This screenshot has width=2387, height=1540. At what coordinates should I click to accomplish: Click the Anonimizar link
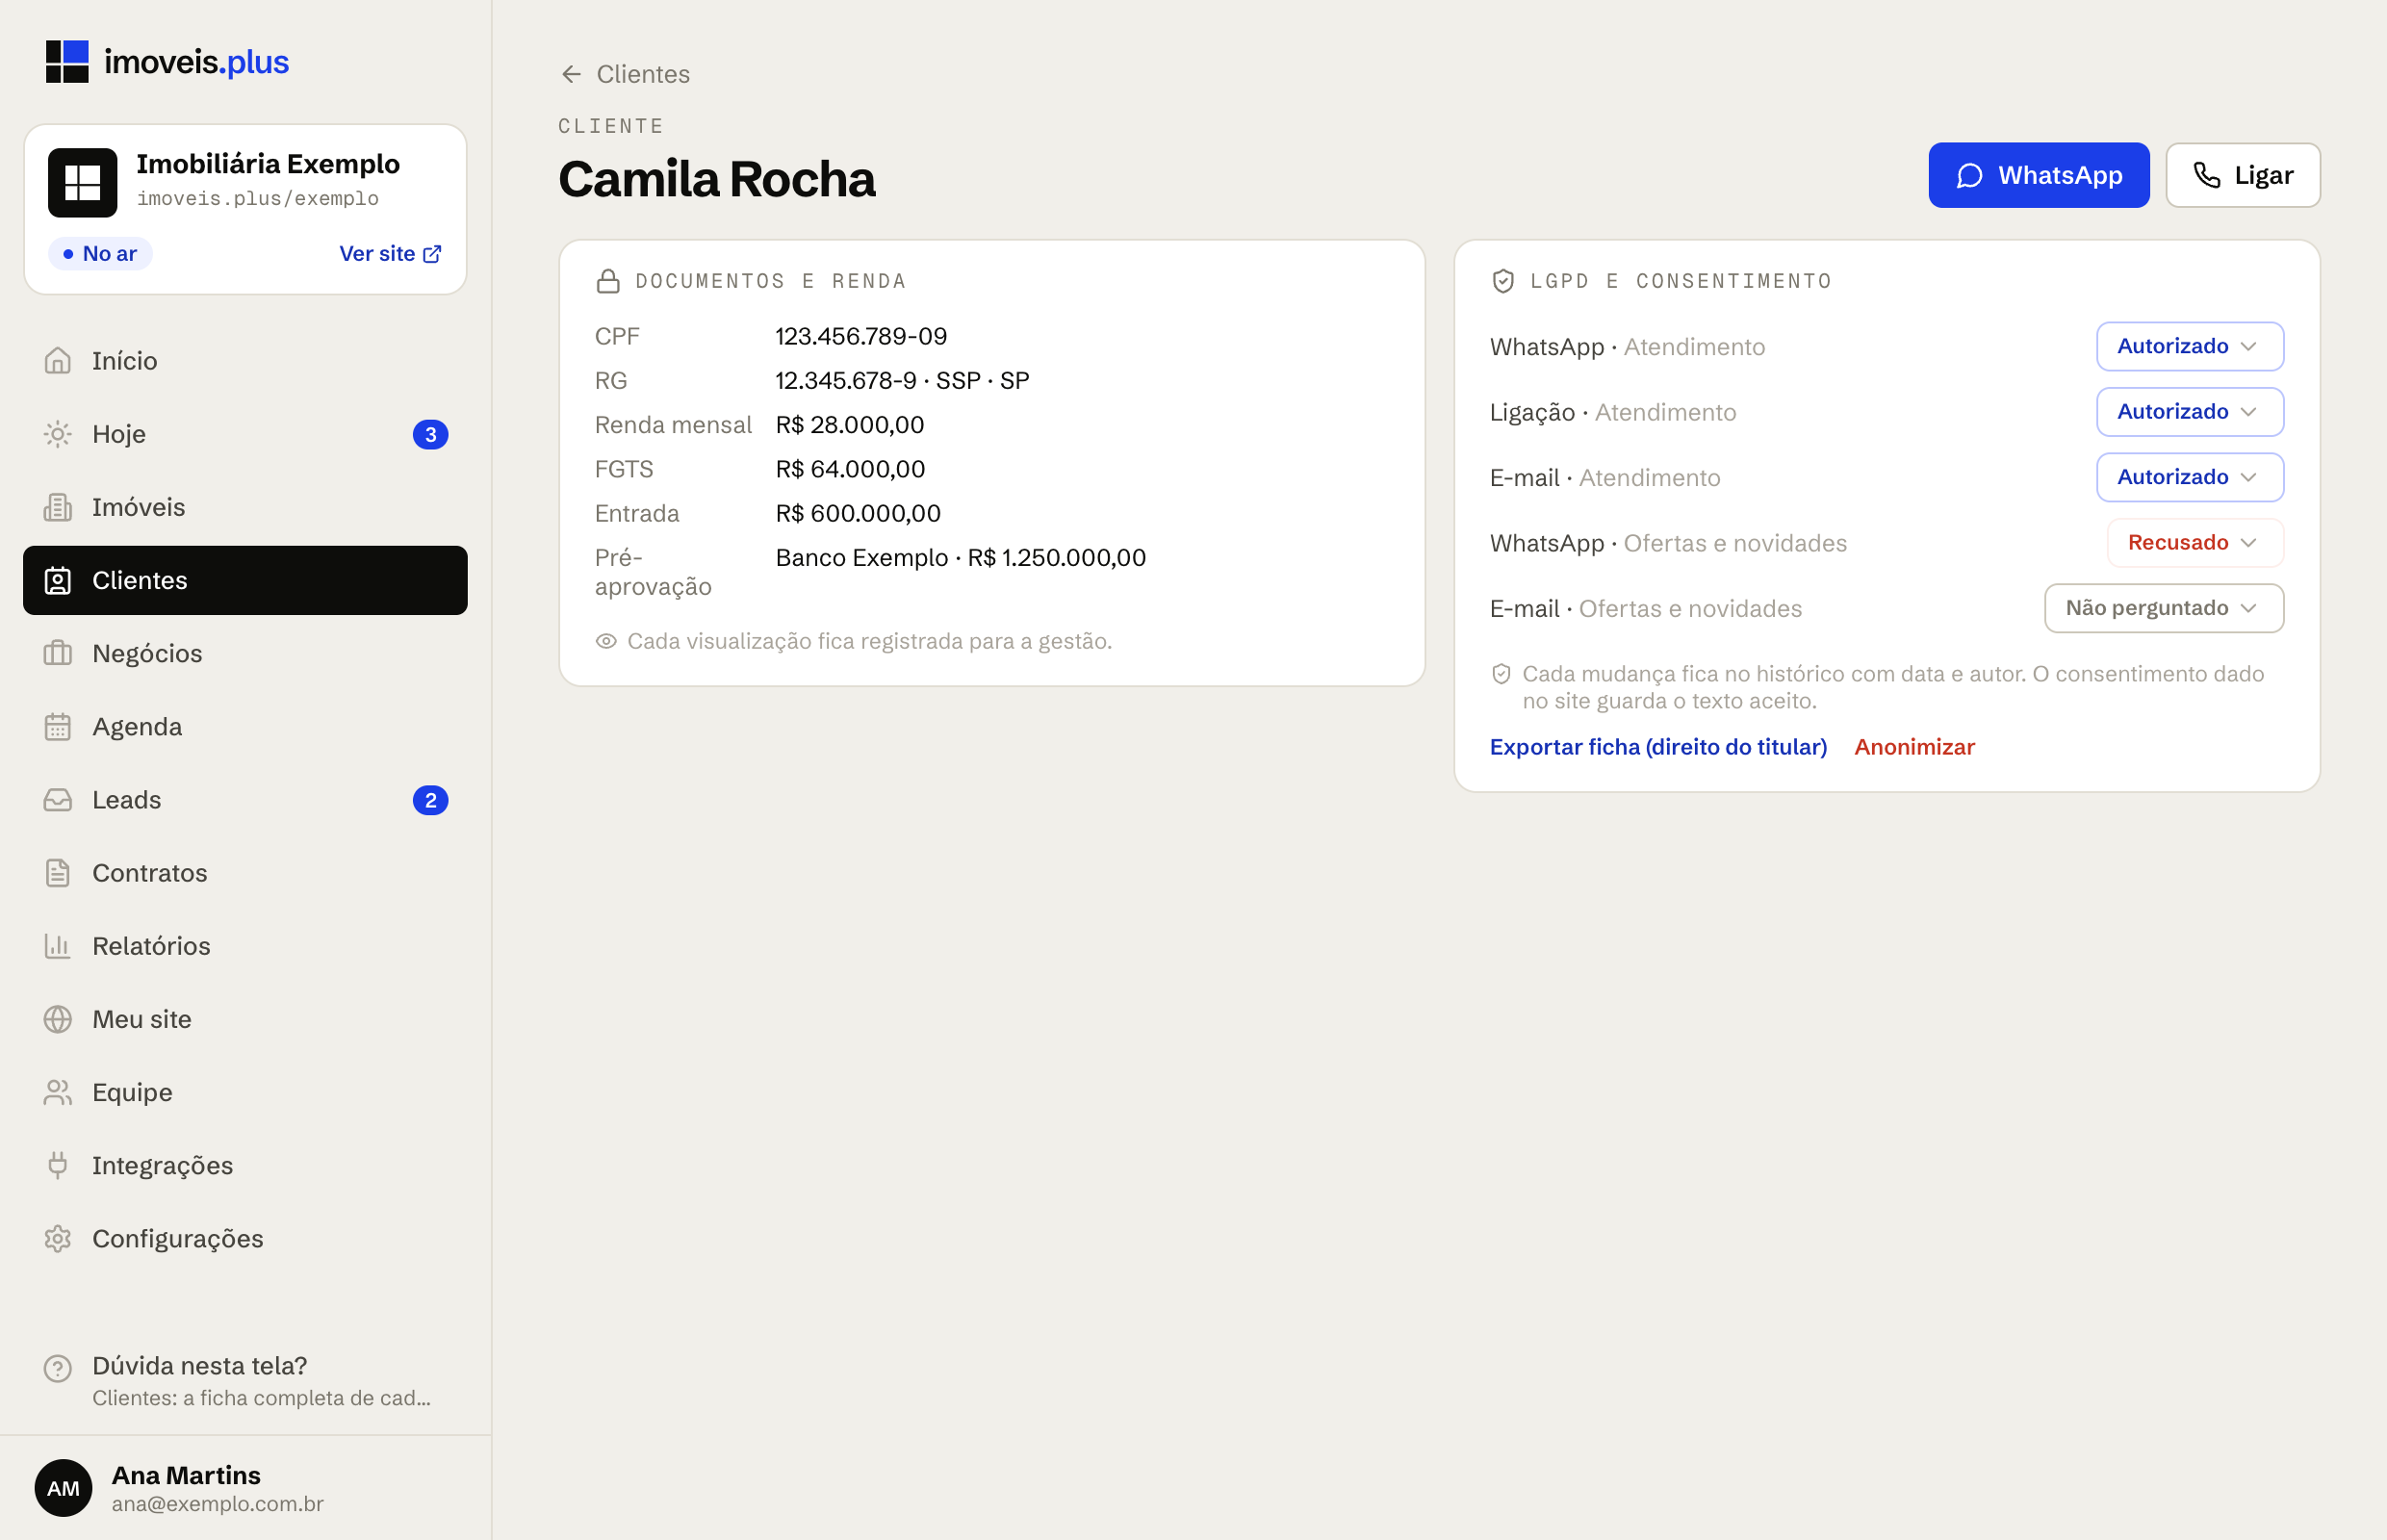[1914, 747]
